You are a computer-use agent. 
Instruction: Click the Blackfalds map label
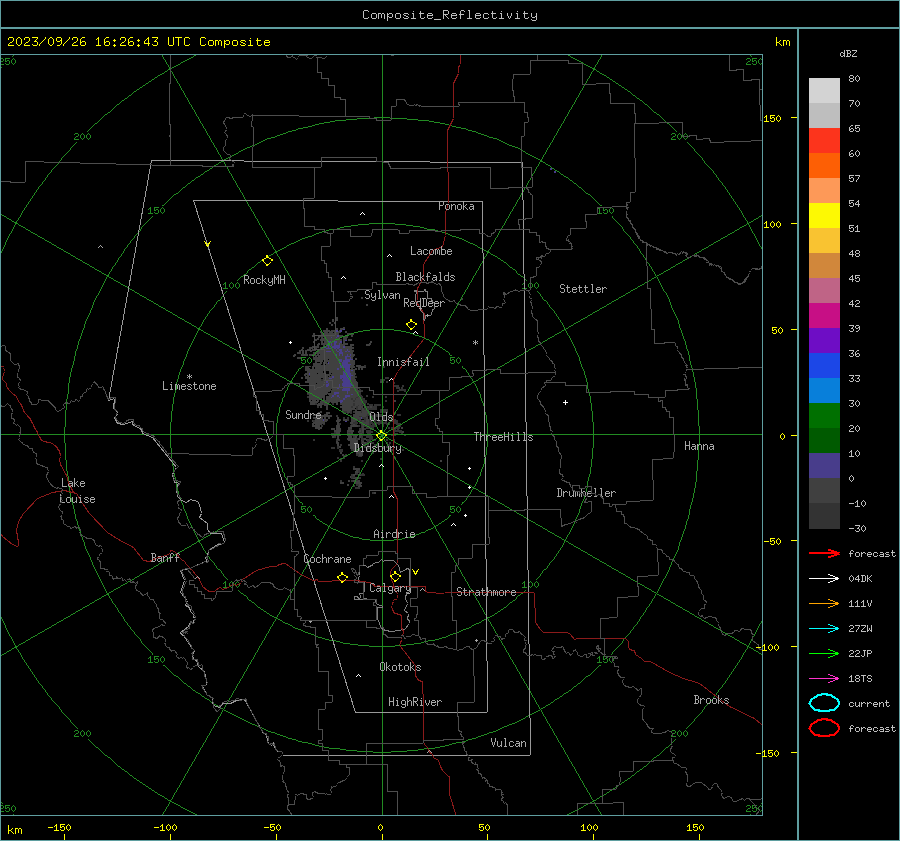425,277
